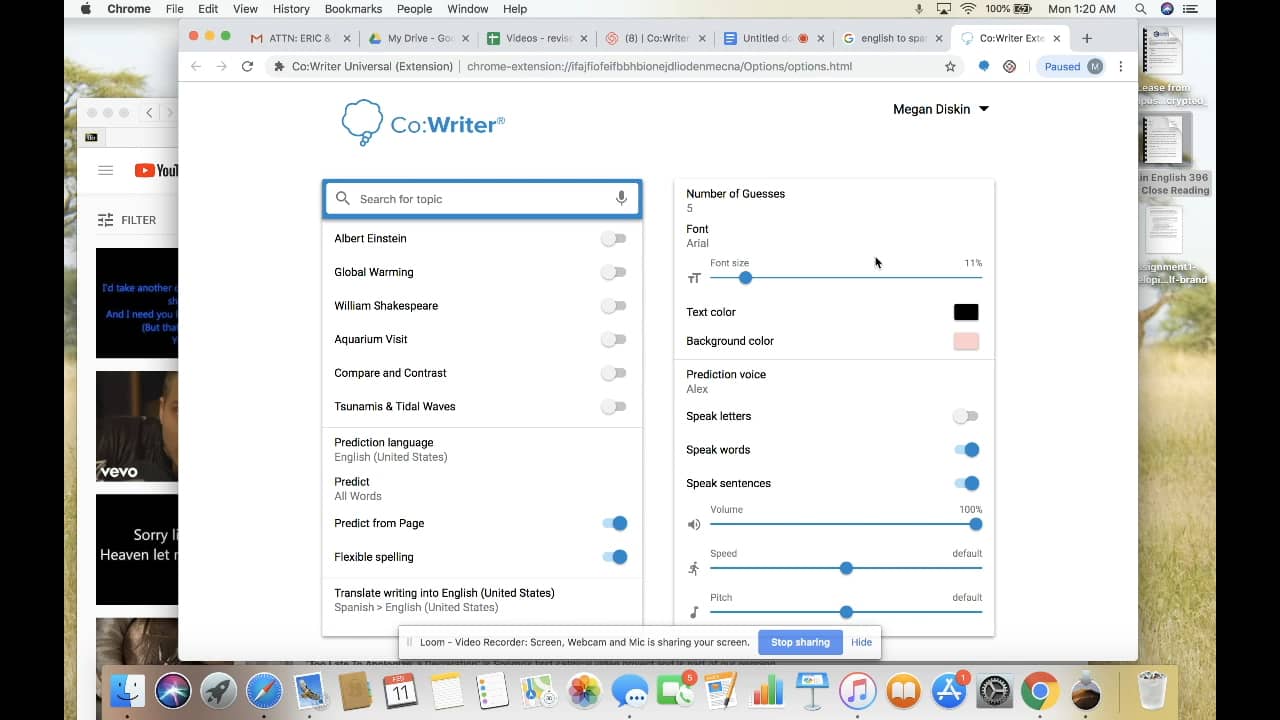Open the Calendar app in the Dock
The height and width of the screenshot is (720, 1280).
pos(401,691)
